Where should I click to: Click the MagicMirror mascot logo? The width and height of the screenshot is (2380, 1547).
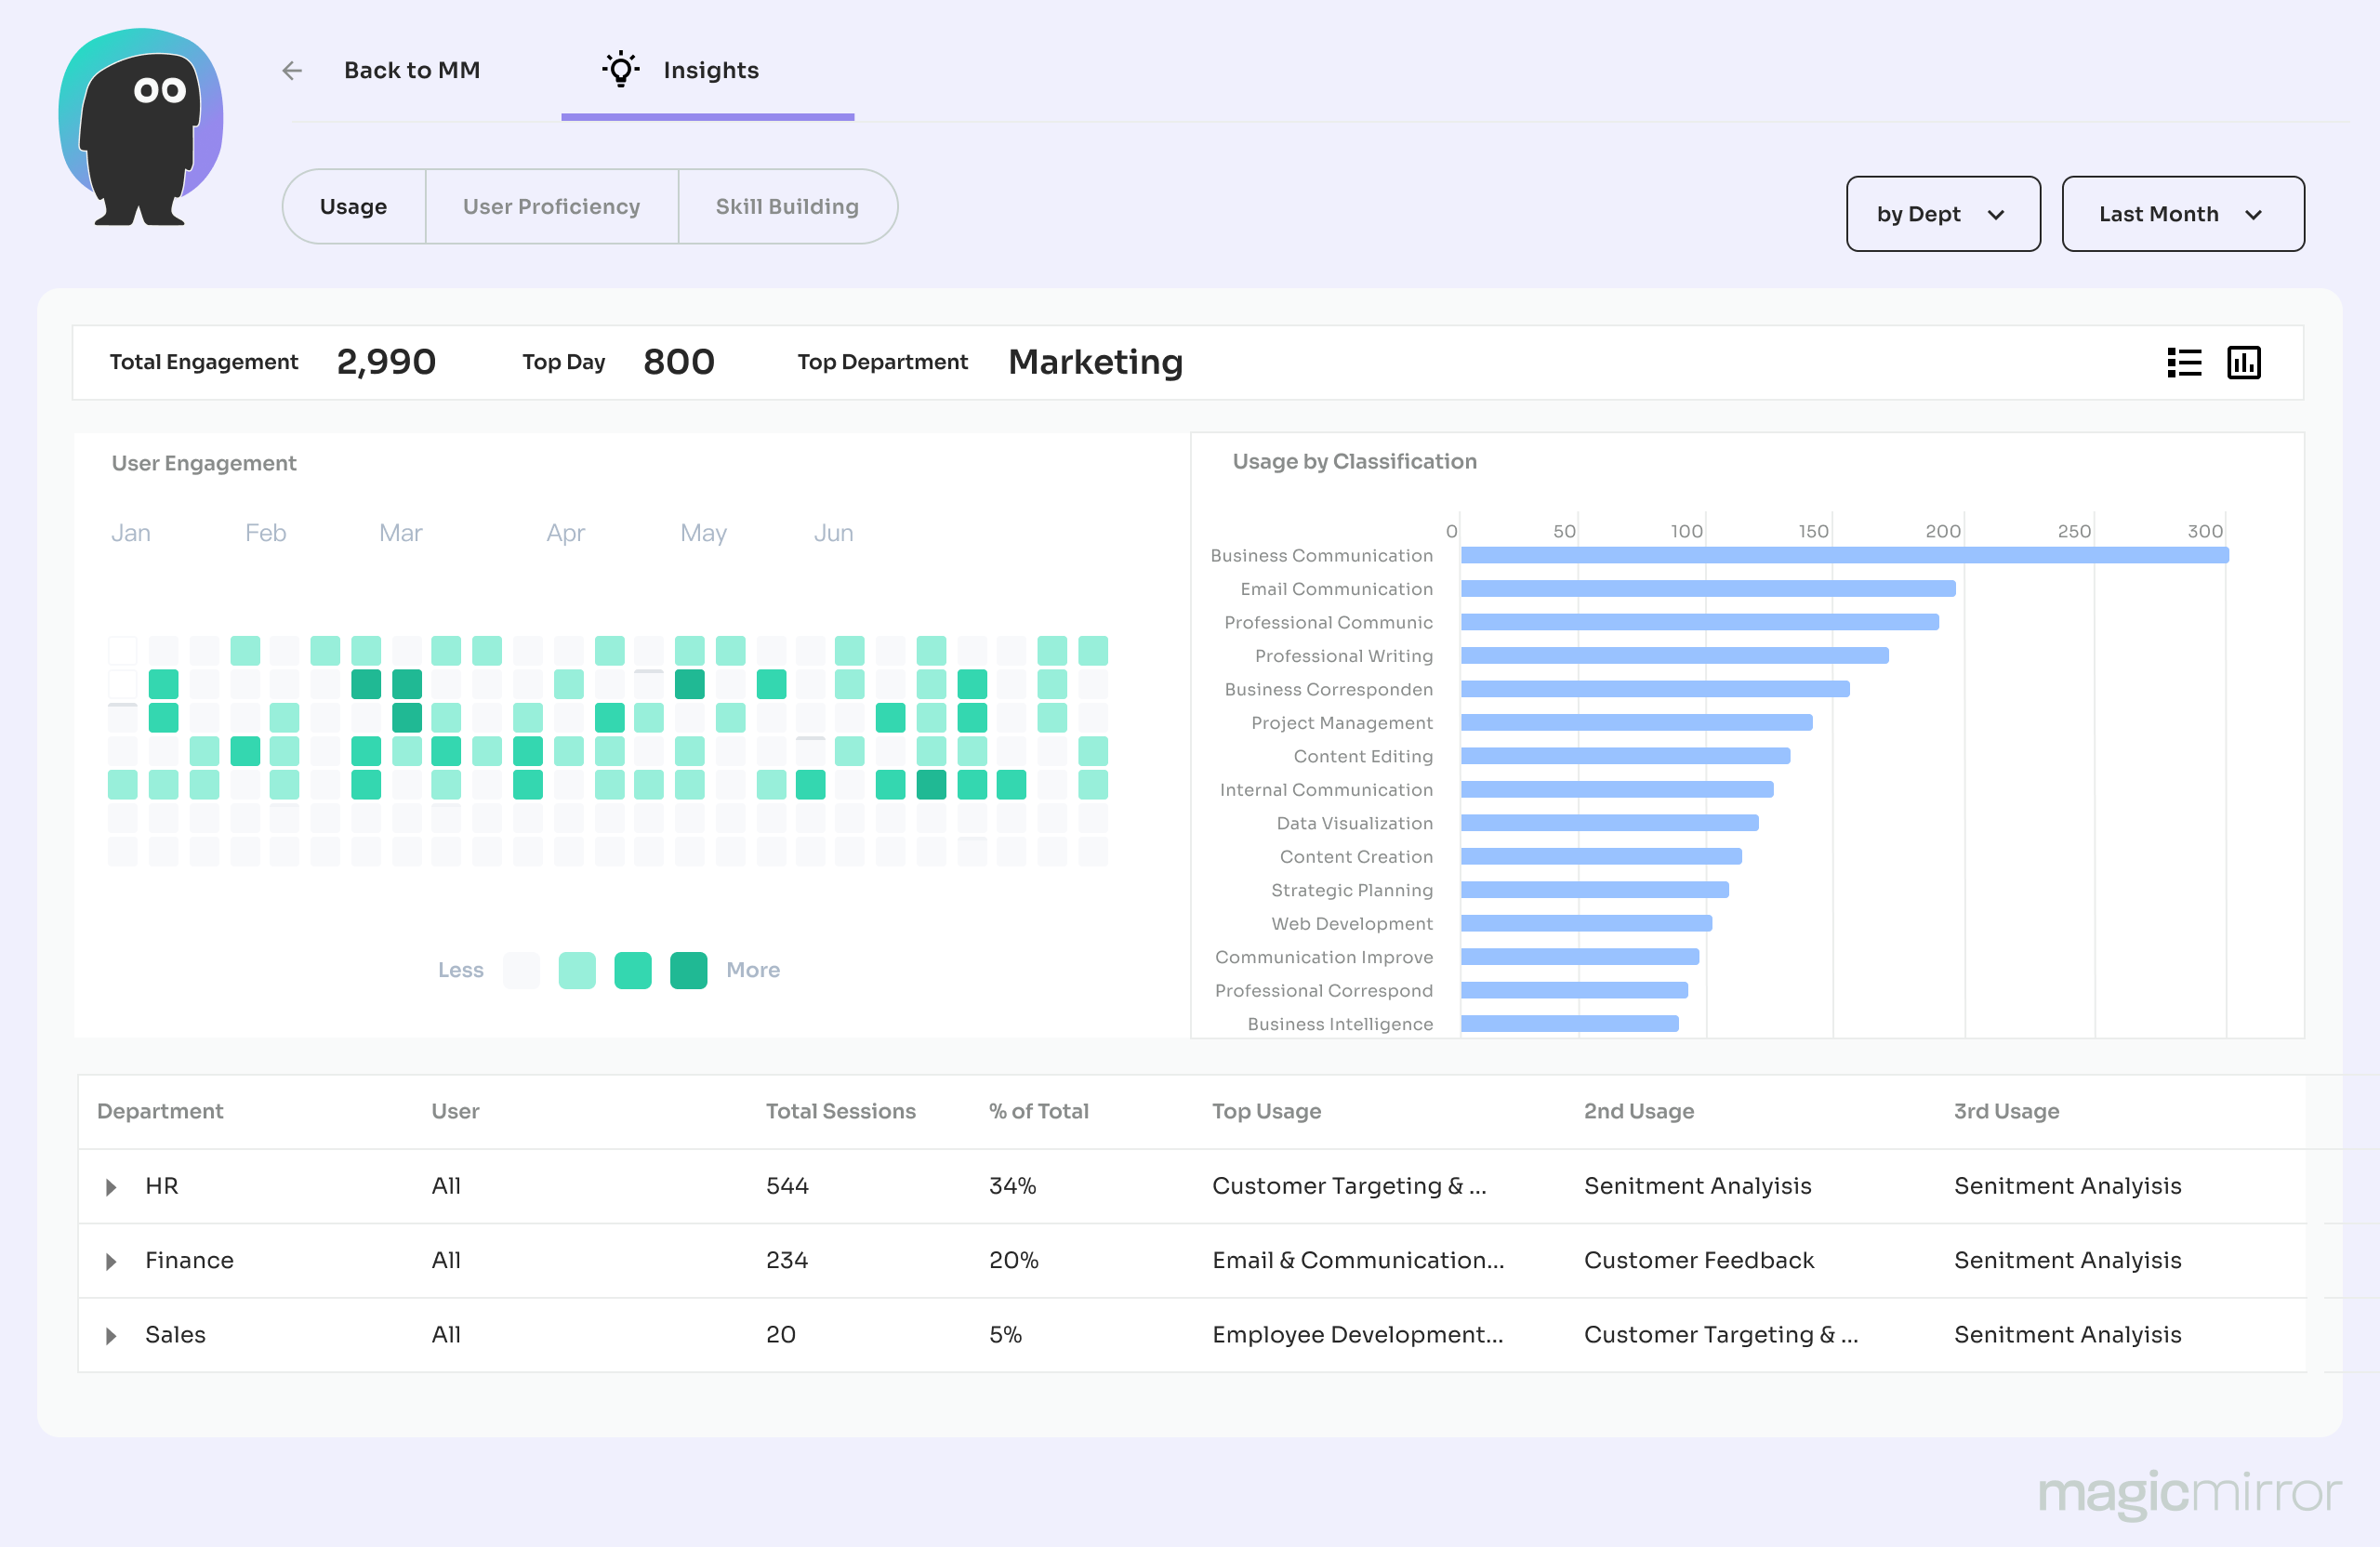point(140,127)
